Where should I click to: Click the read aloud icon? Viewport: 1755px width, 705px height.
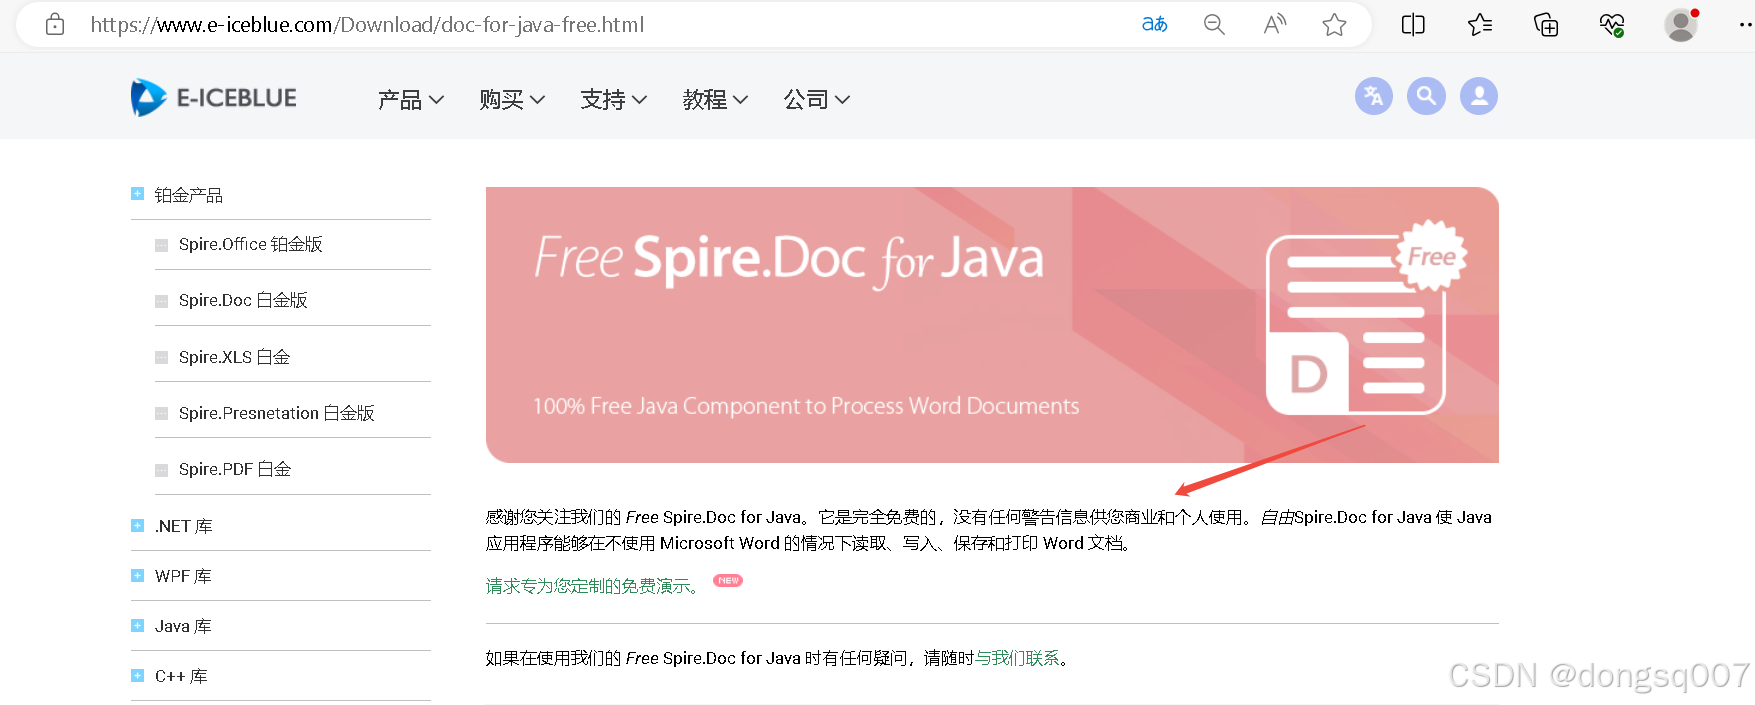pyautogui.click(x=1274, y=24)
